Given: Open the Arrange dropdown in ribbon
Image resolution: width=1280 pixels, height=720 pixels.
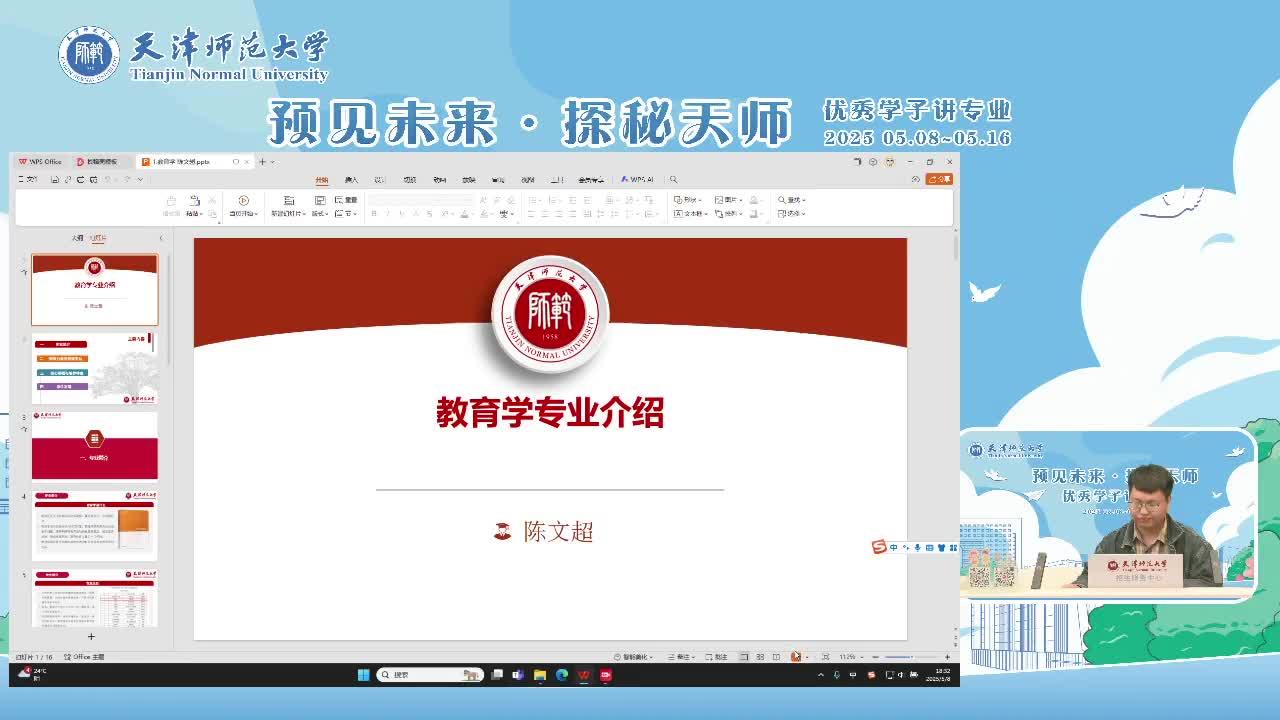Looking at the screenshot, I should [727, 214].
